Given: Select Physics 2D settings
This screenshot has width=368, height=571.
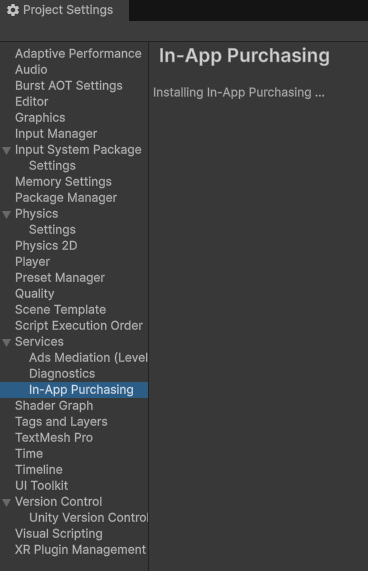Looking at the screenshot, I should click(46, 246).
